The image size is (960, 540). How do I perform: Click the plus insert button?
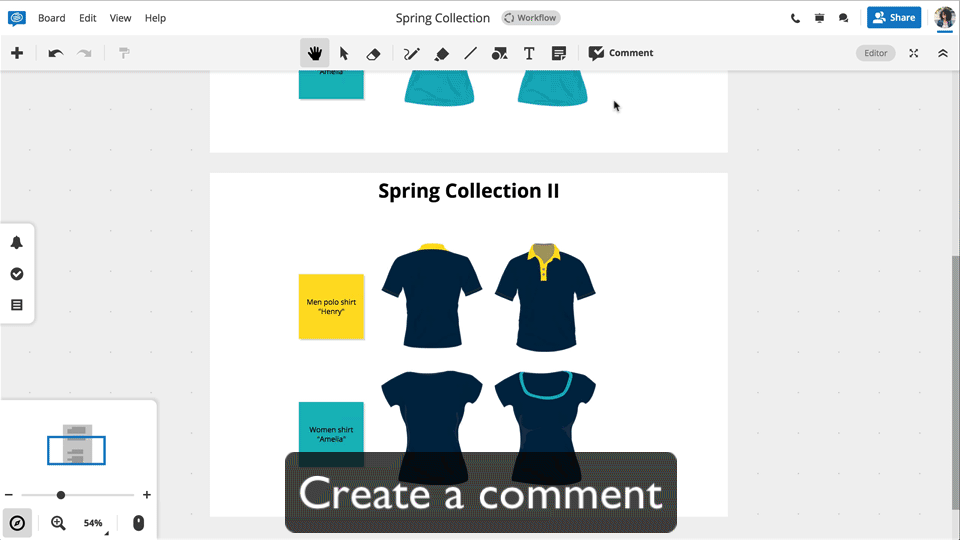(17, 53)
